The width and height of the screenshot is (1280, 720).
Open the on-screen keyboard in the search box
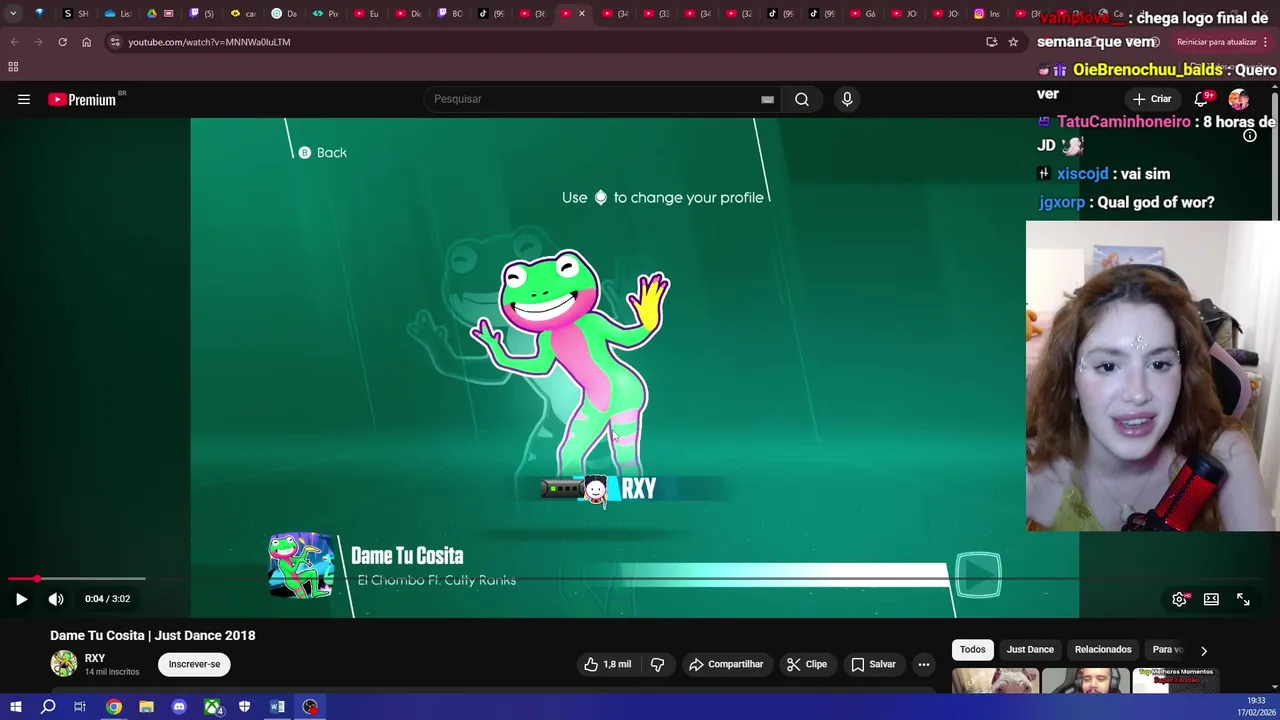767,99
